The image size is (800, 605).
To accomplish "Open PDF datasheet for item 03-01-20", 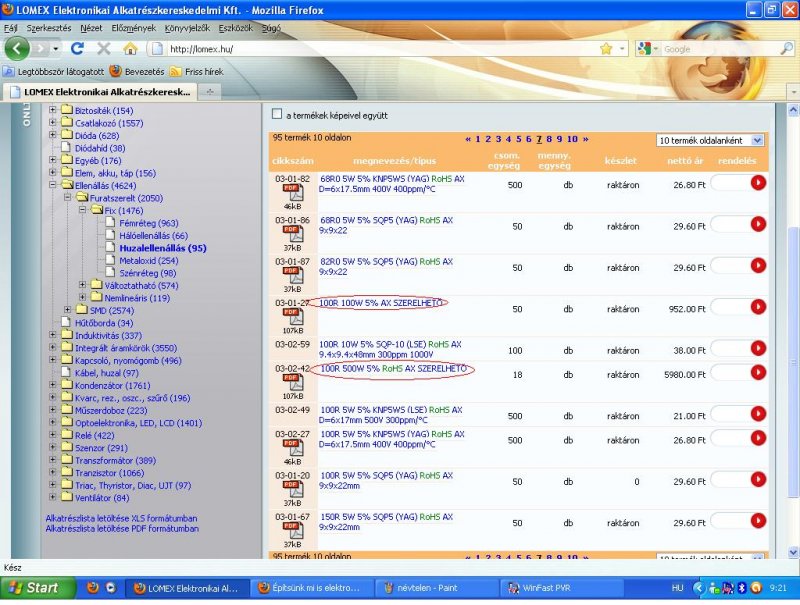I will pos(293,490).
